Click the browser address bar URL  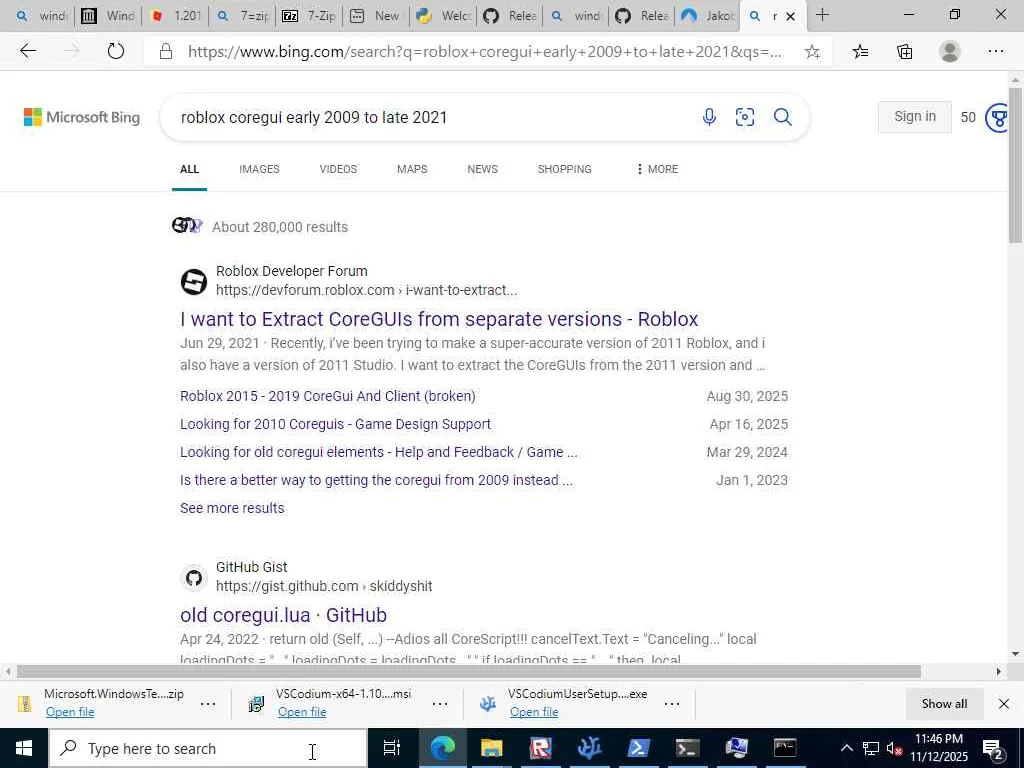(x=485, y=52)
